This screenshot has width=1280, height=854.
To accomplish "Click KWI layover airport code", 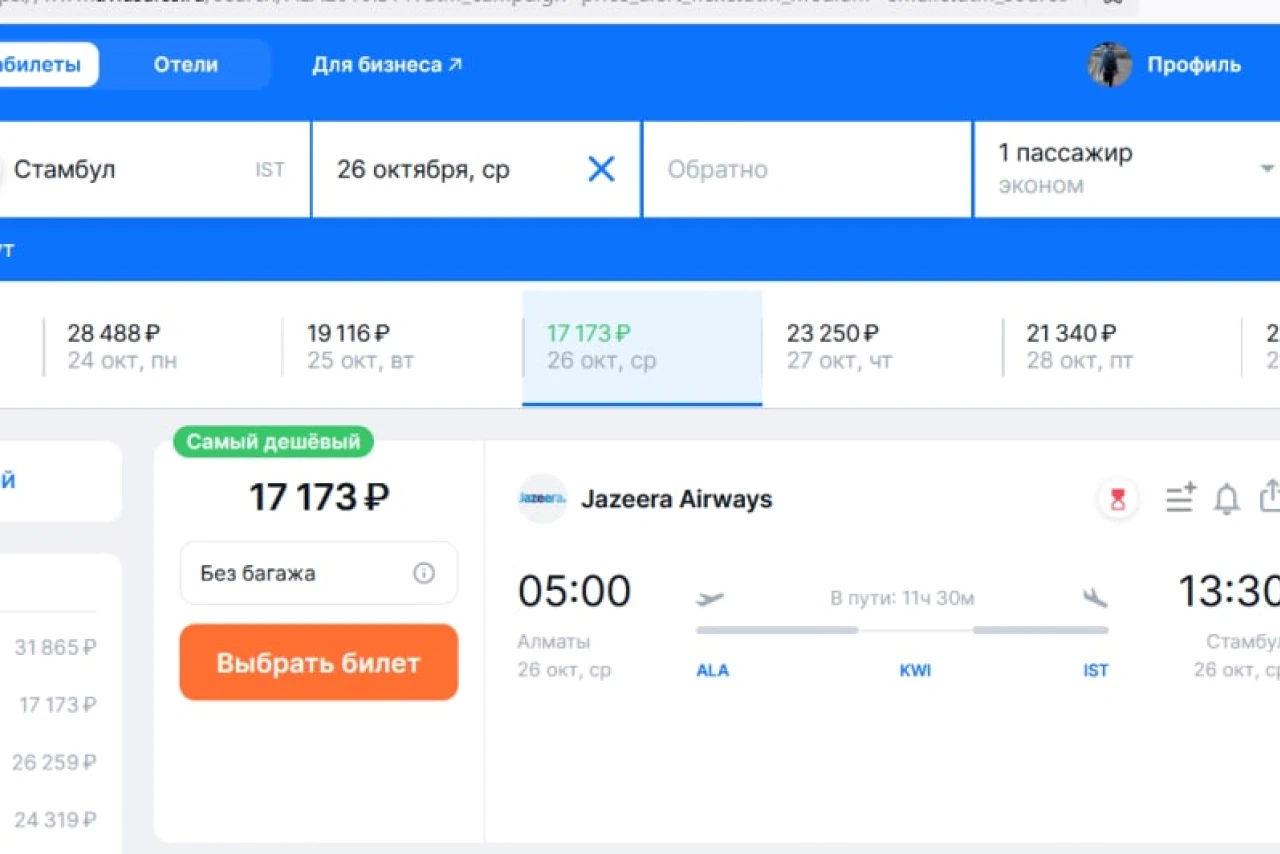I will (x=915, y=670).
